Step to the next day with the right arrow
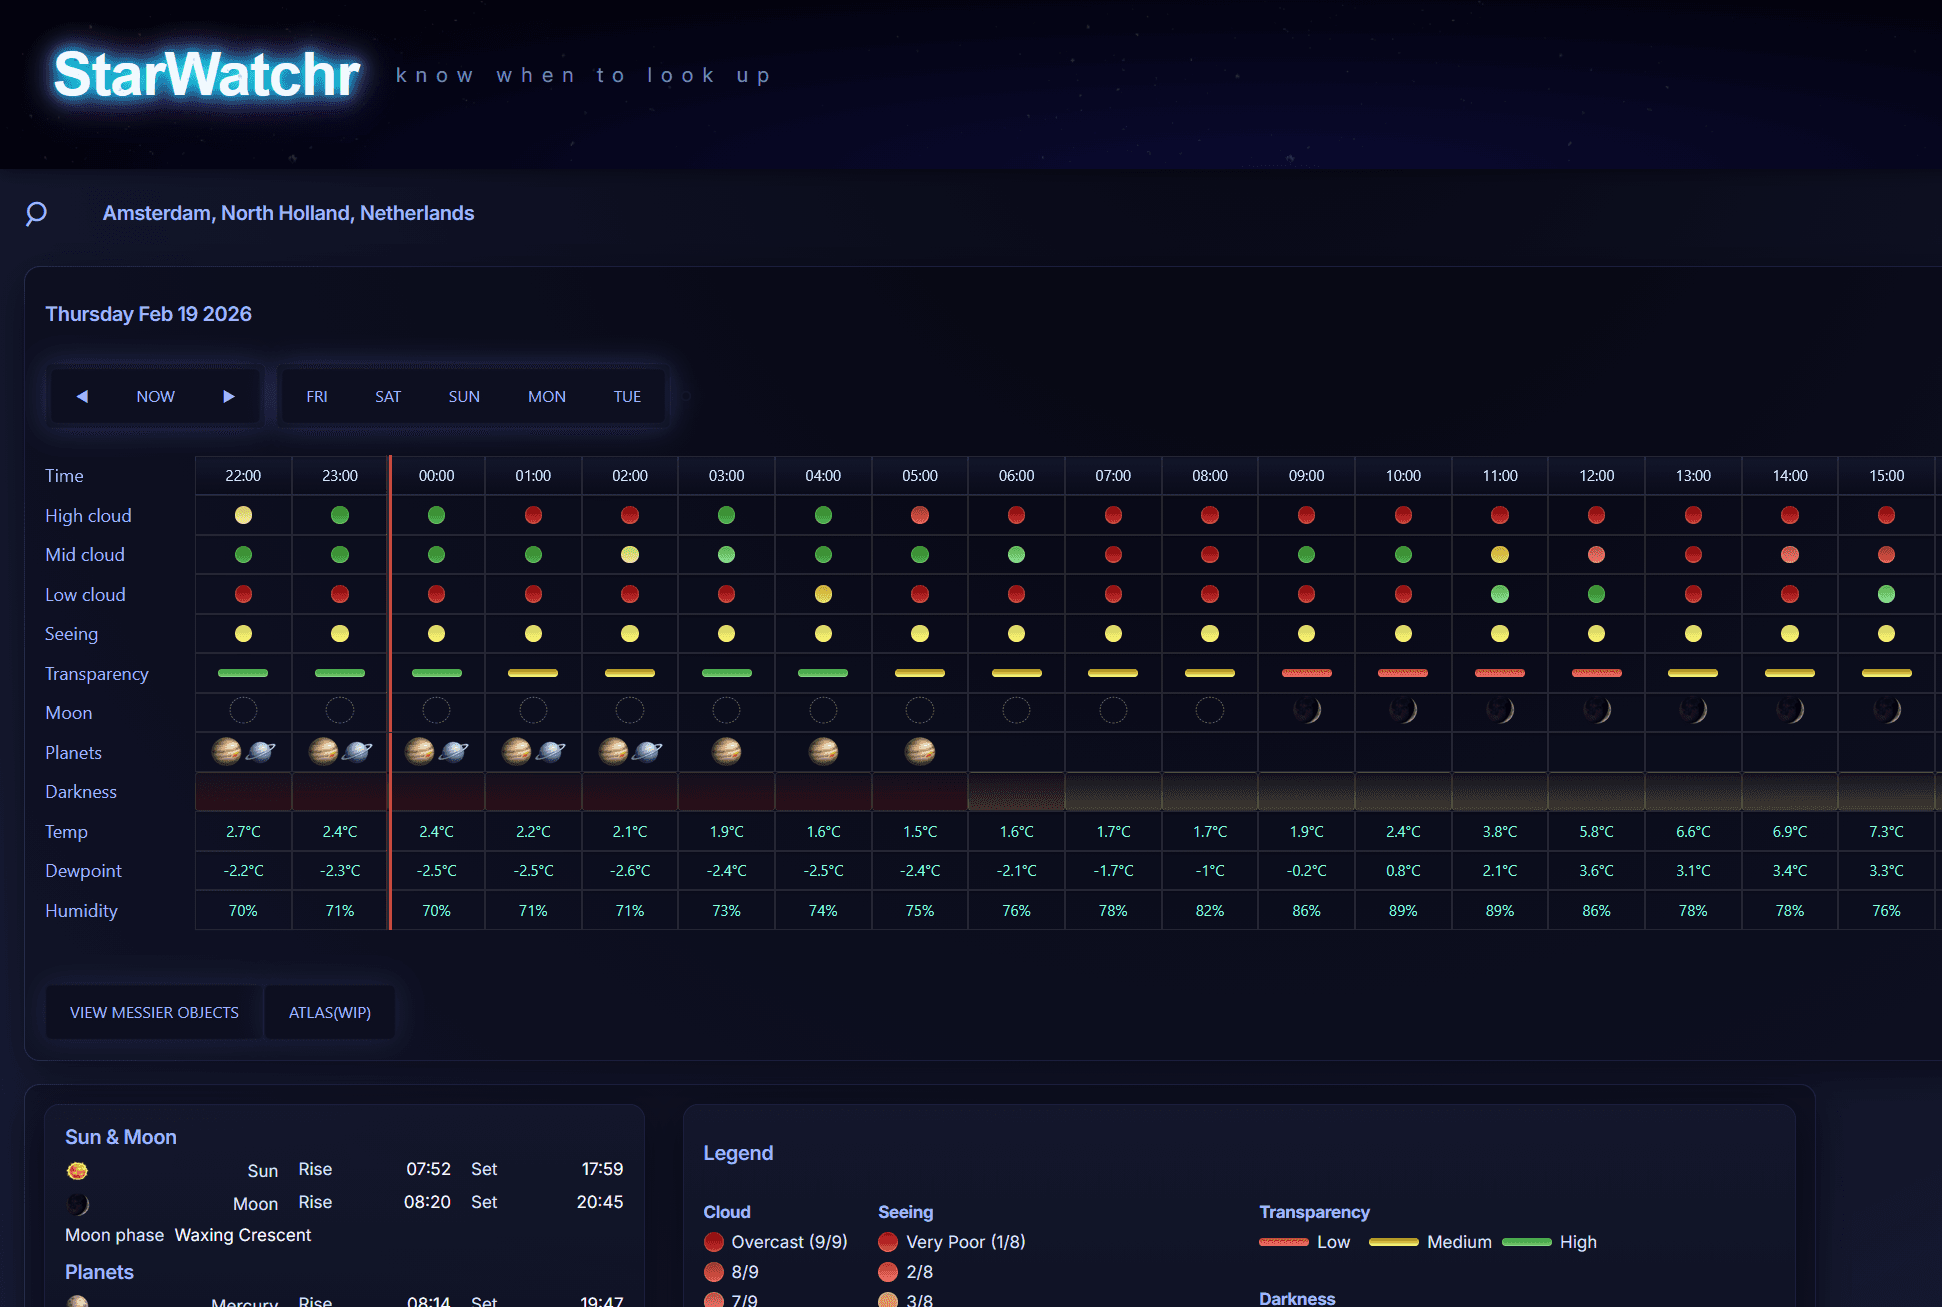 (x=228, y=396)
